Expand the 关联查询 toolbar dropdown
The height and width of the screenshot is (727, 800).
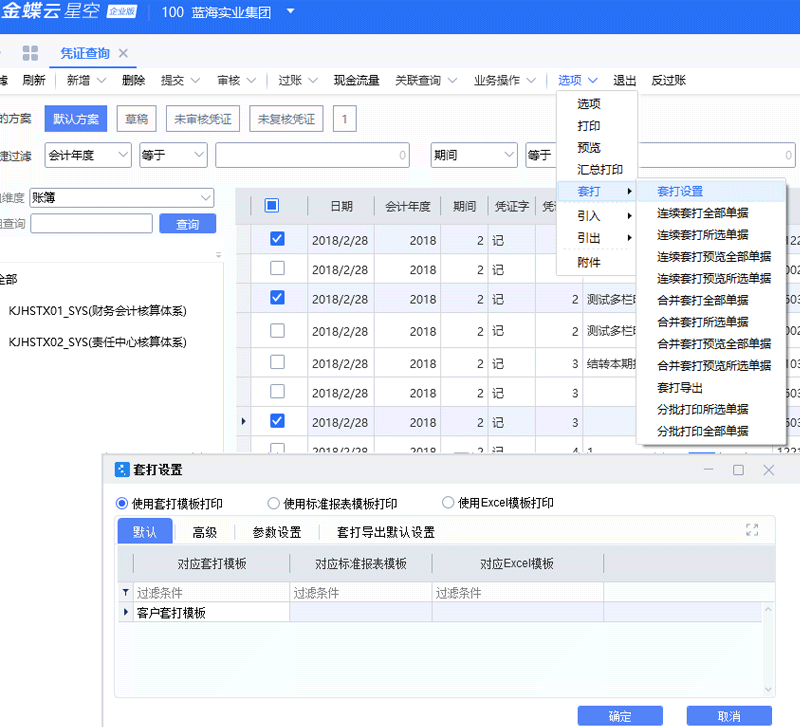pyautogui.click(x=453, y=81)
